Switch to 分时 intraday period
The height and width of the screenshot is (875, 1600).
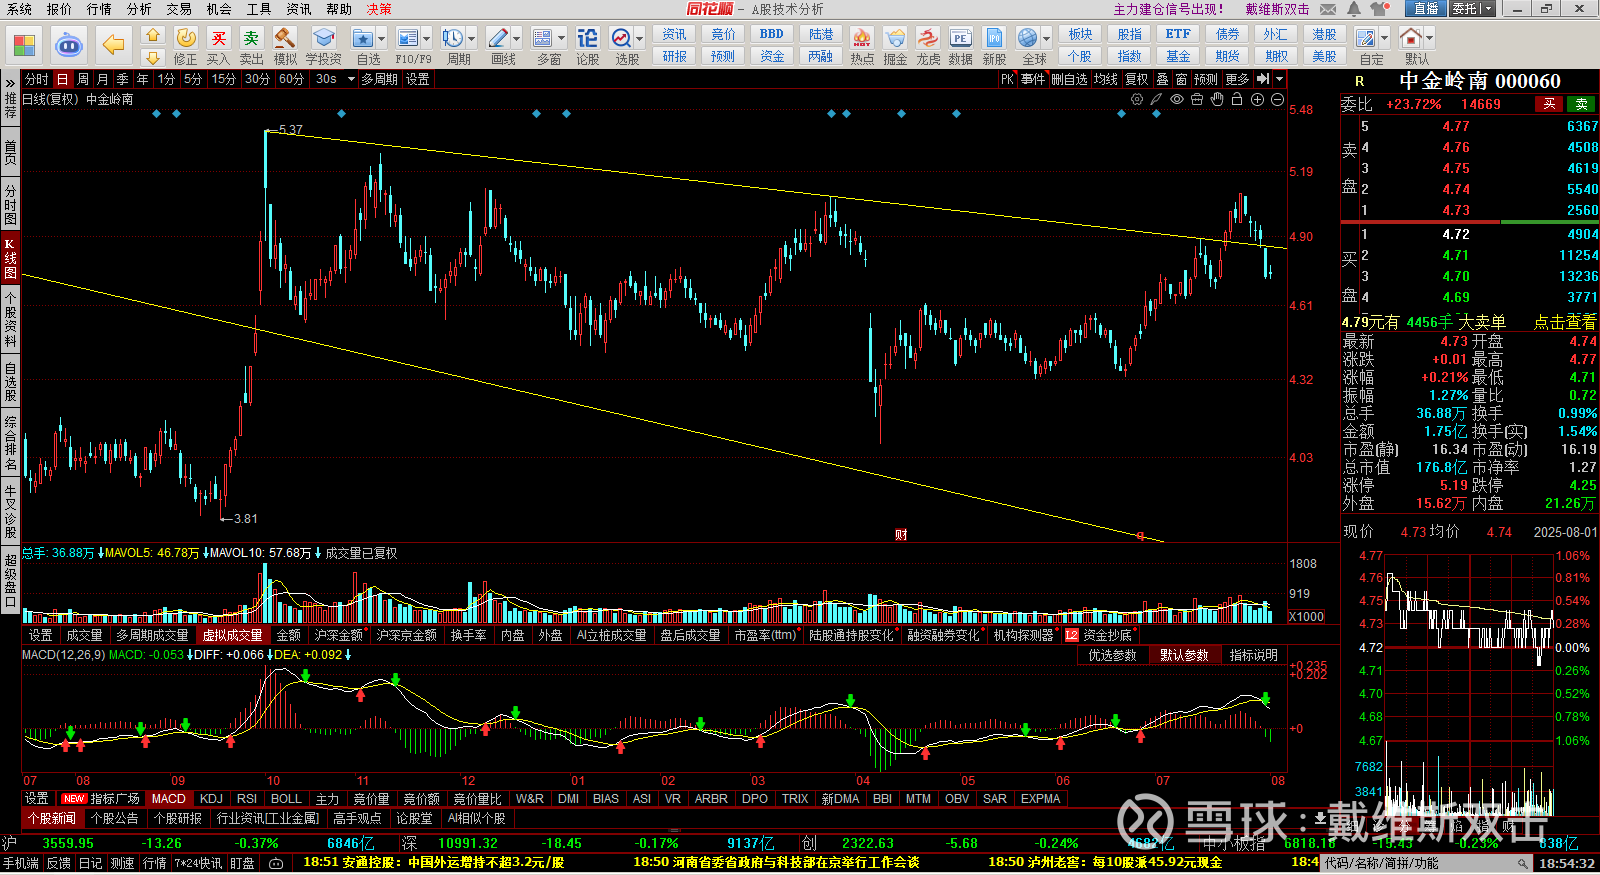(36, 79)
